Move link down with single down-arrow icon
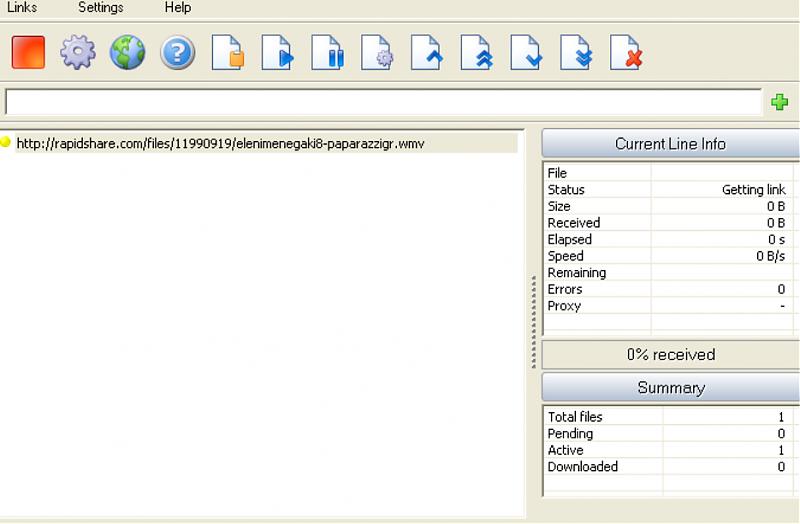The width and height of the screenshot is (800, 524). 526,52
